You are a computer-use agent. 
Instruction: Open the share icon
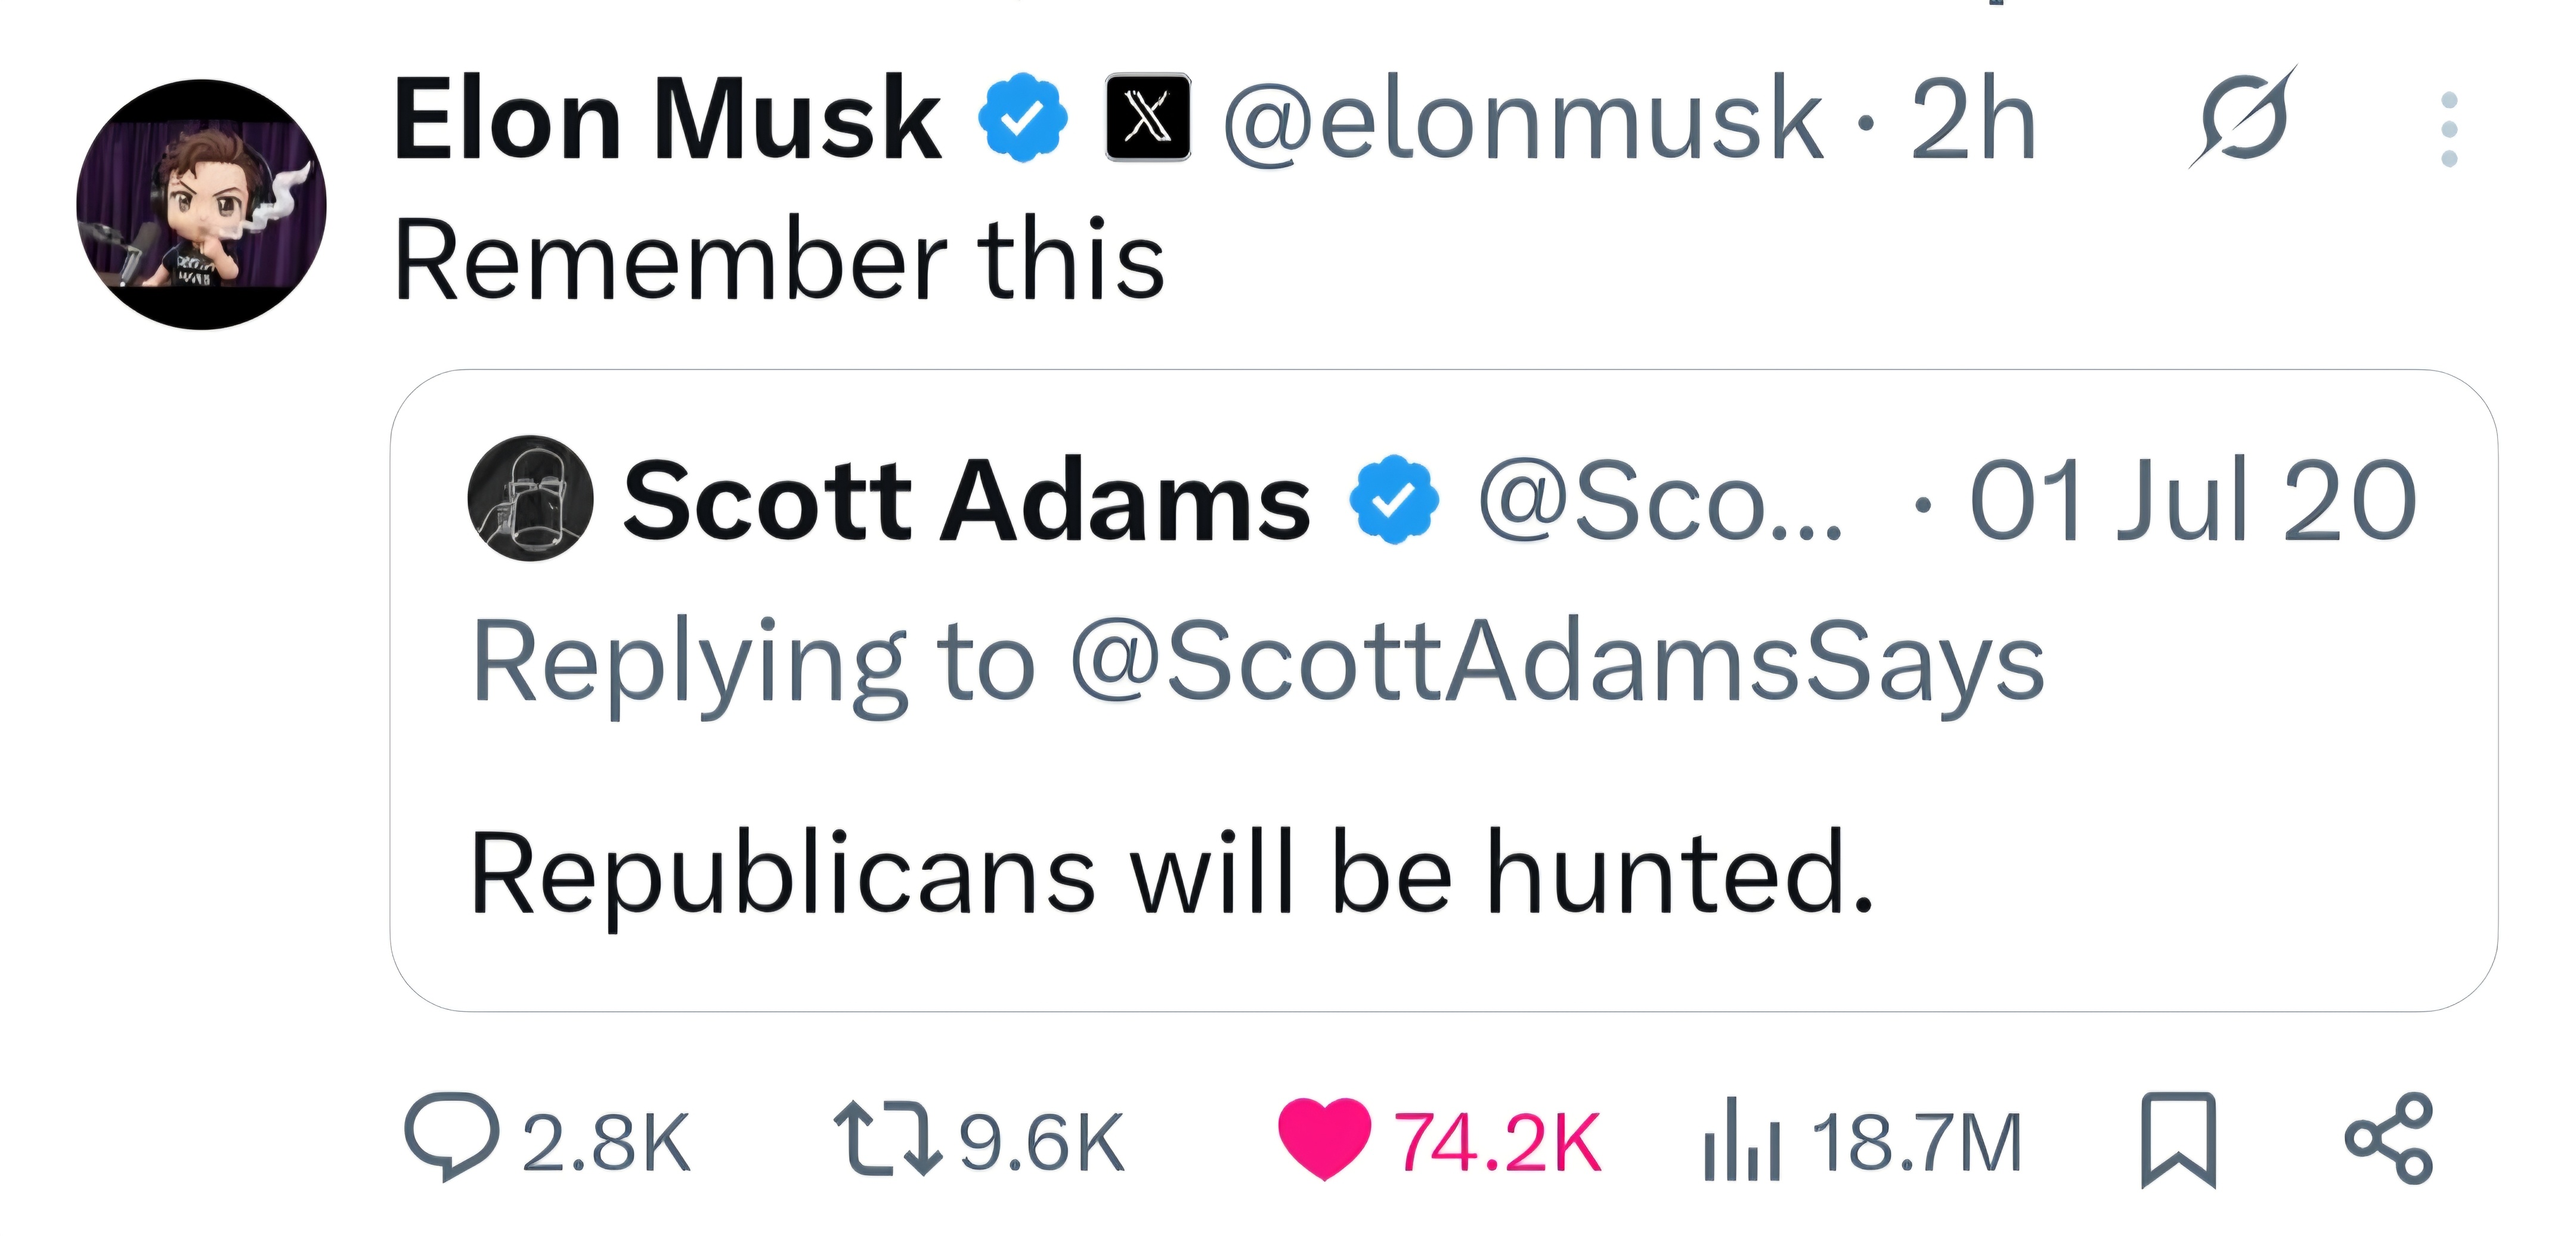2388,1138
